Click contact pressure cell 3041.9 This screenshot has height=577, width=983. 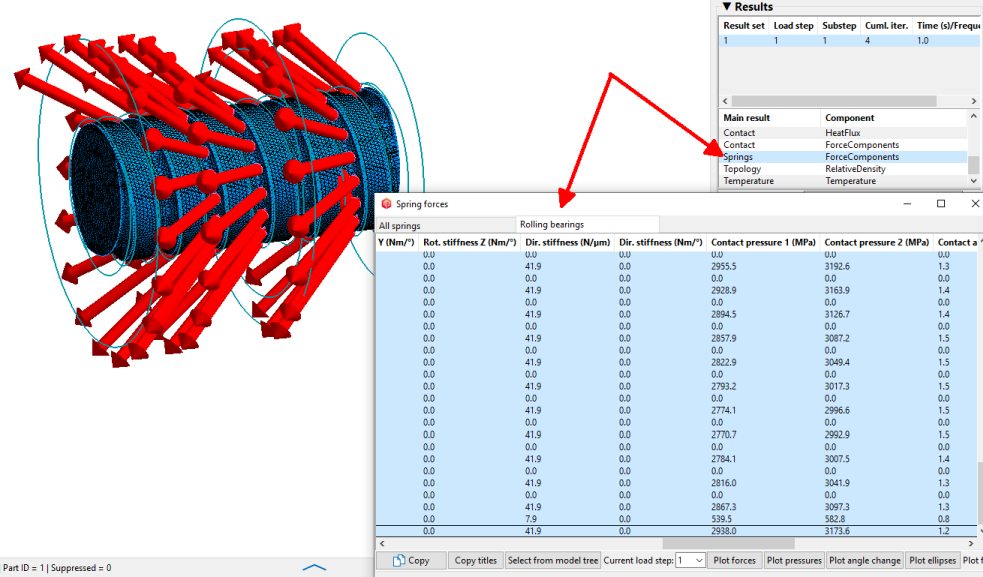(x=837, y=483)
